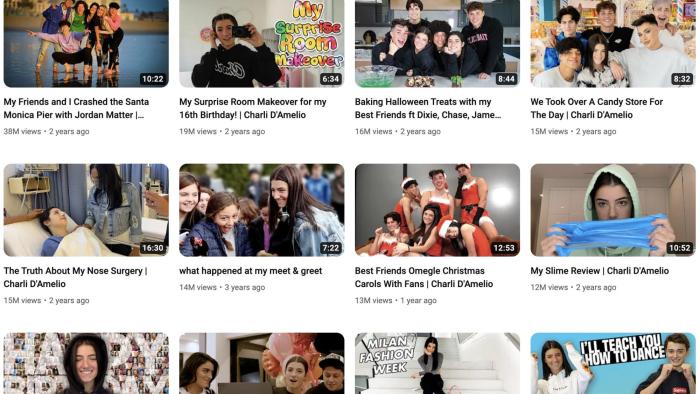This screenshot has height=394, width=700.
Task: Click '19M views • 2 years ago' text
Action: point(222,132)
